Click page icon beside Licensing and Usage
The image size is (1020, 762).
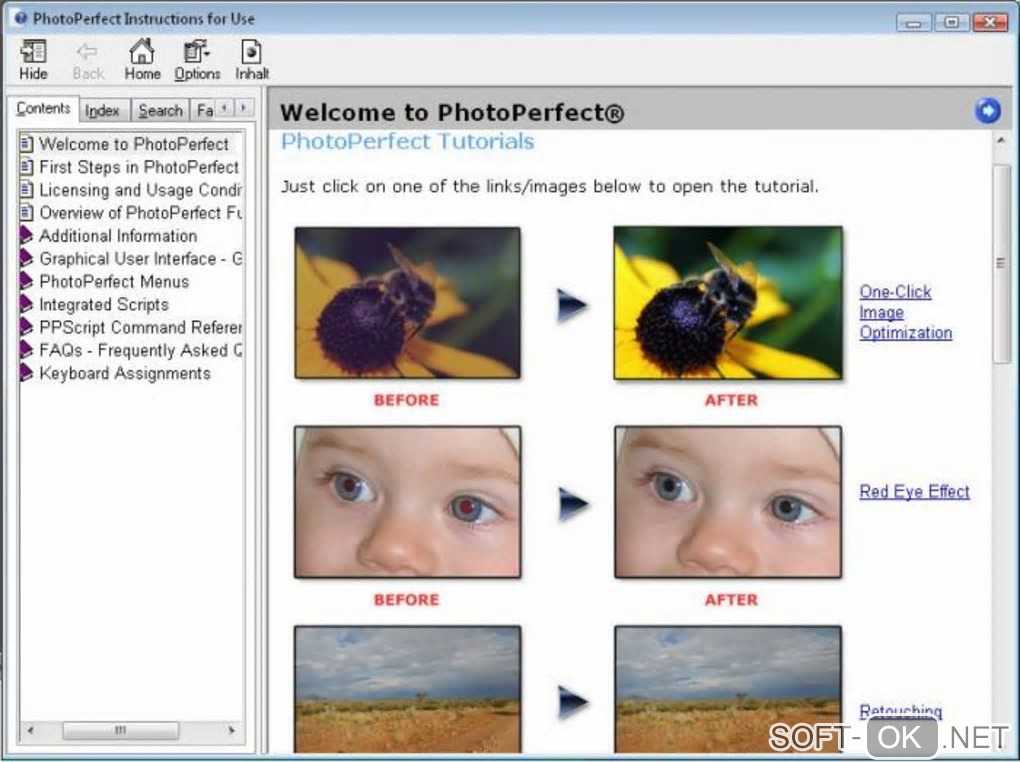[27, 189]
